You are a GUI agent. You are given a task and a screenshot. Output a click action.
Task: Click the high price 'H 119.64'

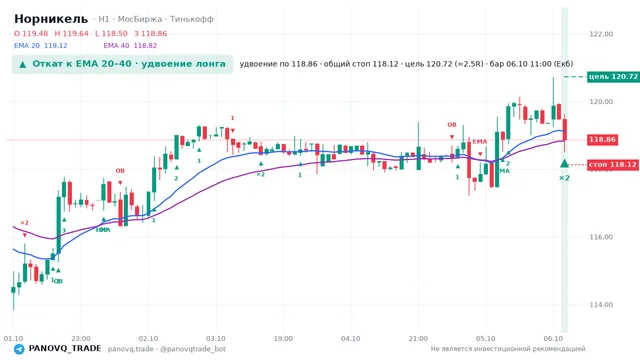click(x=71, y=33)
